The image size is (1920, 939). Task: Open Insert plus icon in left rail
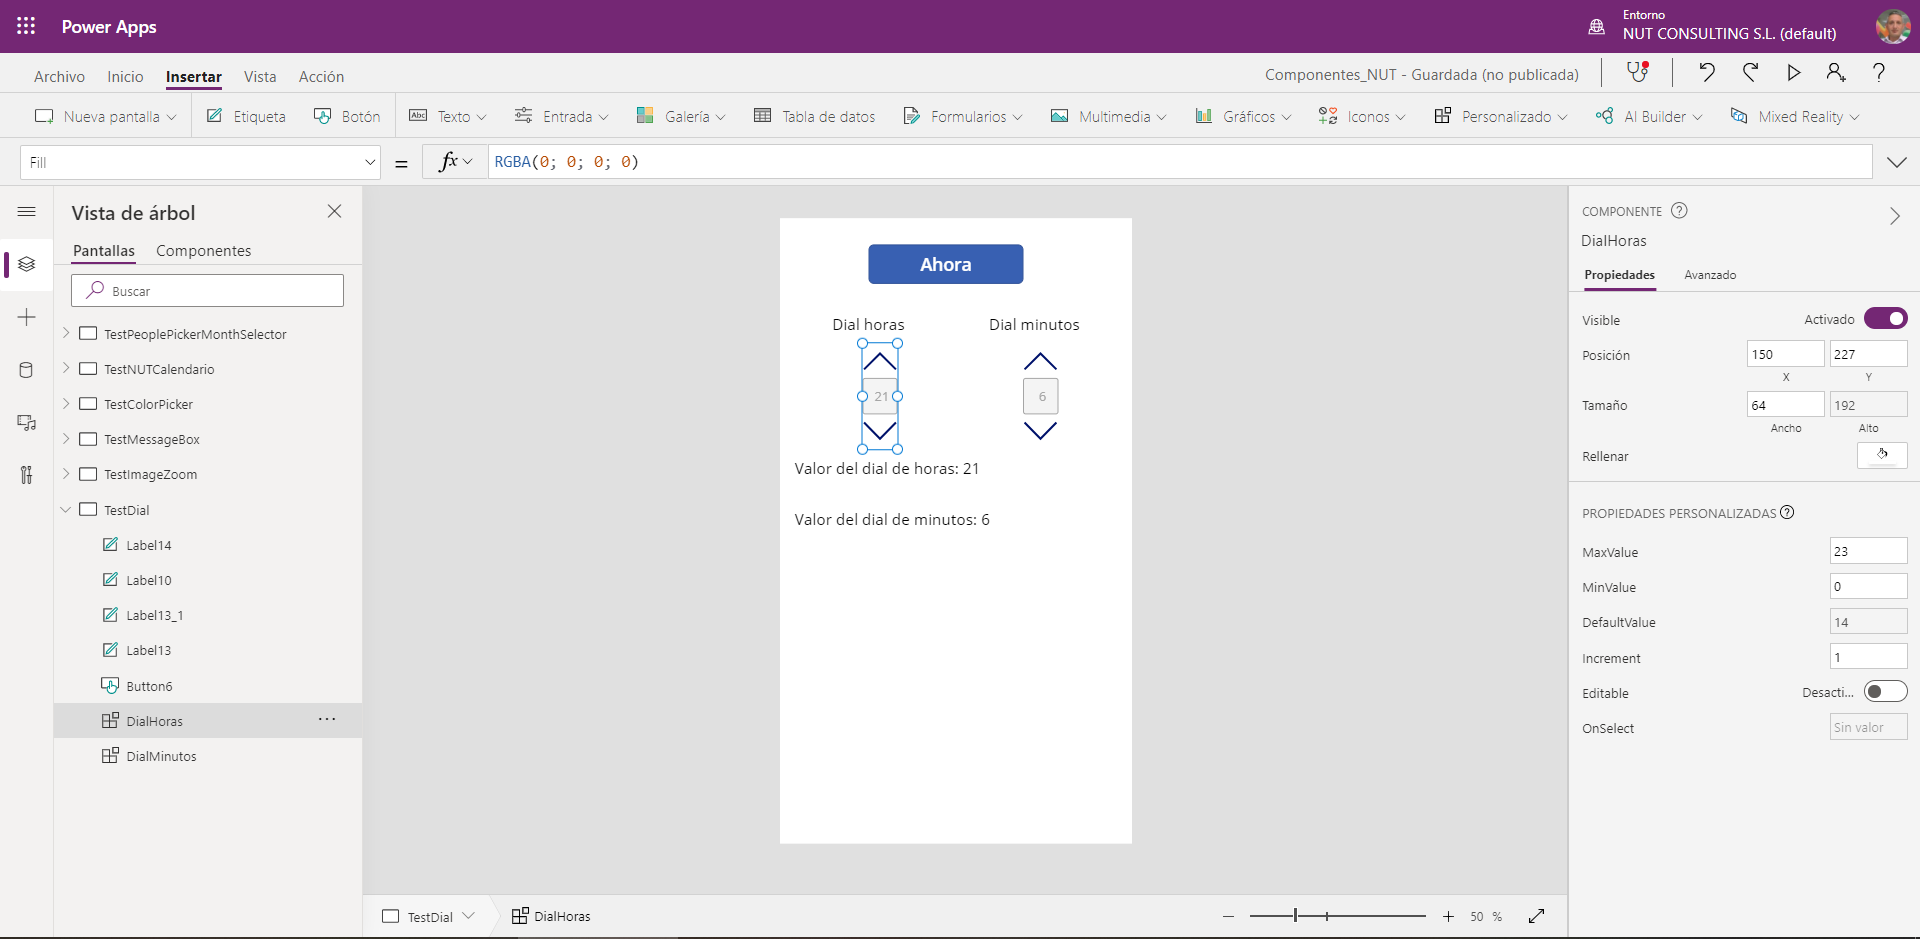[x=27, y=317]
